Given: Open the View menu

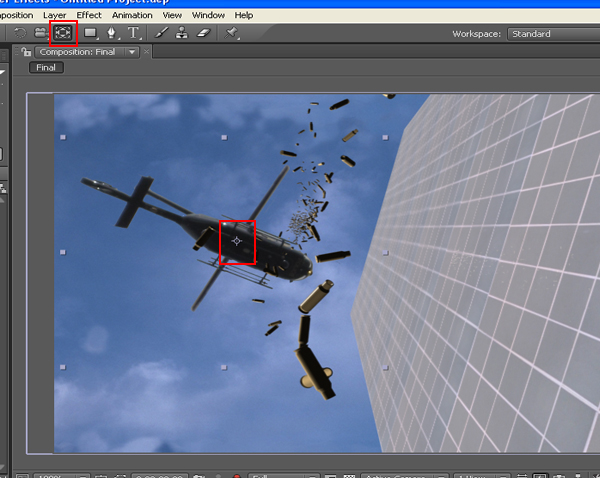Looking at the screenshot, I should [x=172, y=15].
